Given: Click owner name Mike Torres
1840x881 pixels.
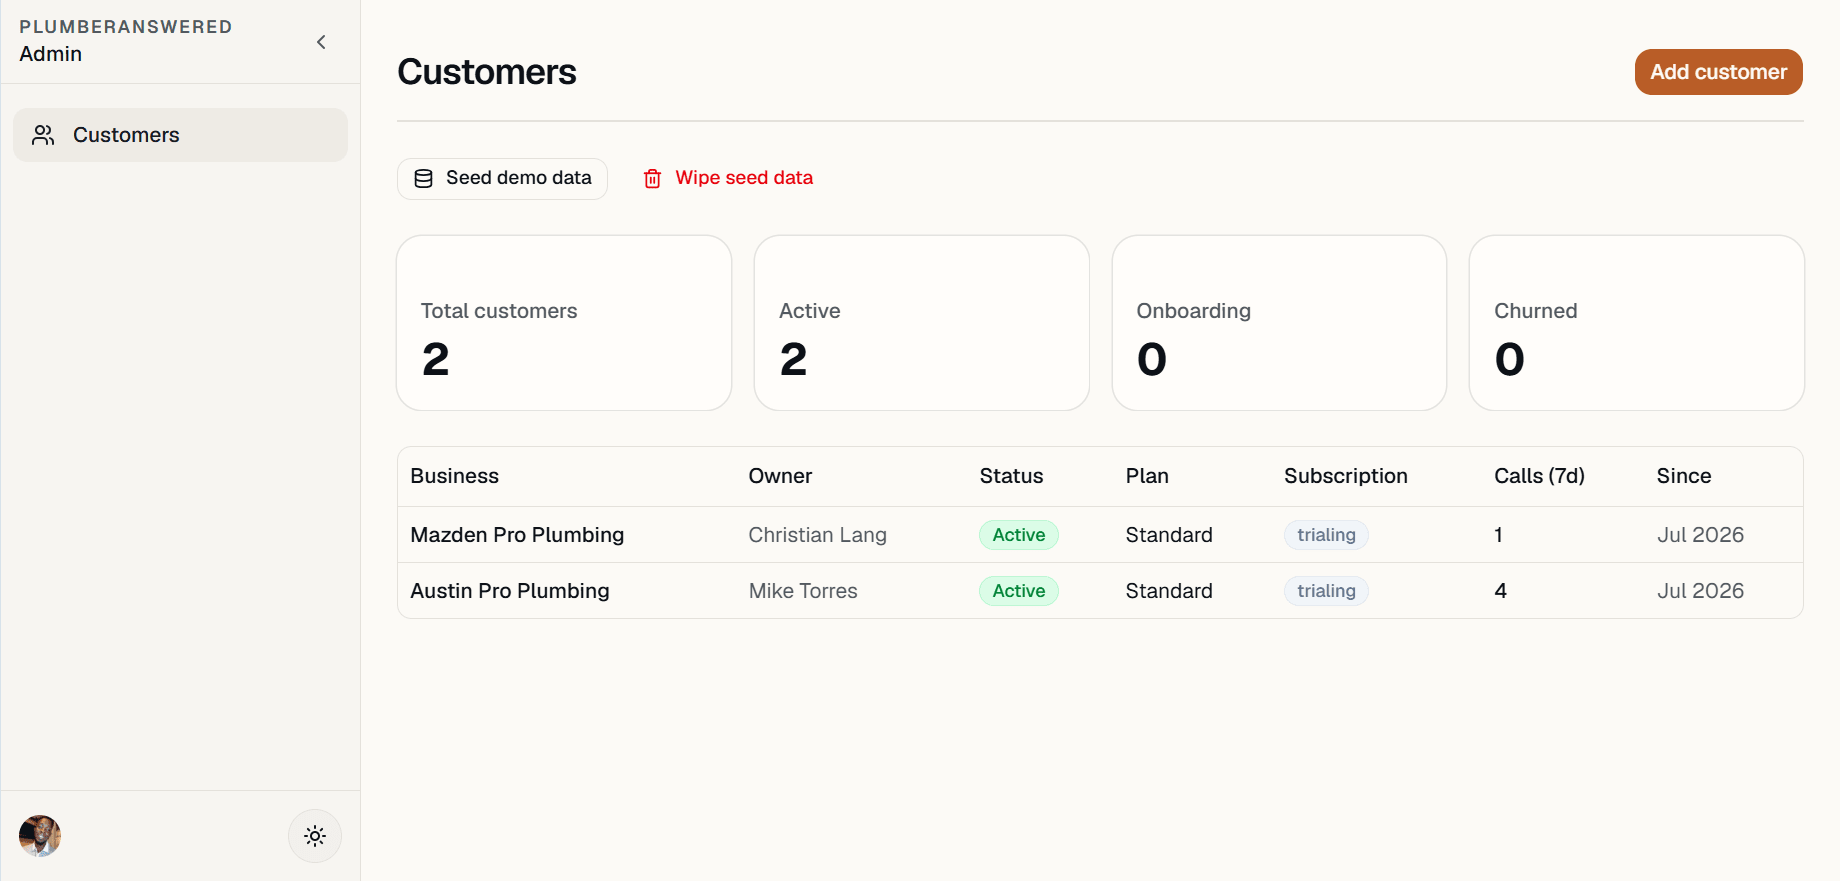Looking at the screenshot, I should coord(803,591).
